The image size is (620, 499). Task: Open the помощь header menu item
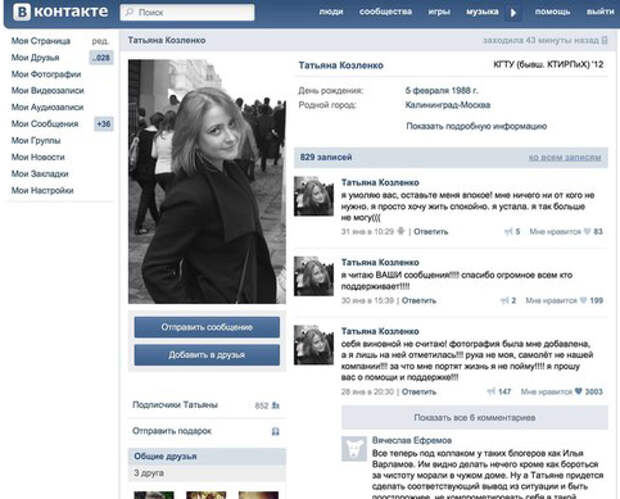click(x=552, y=12)
